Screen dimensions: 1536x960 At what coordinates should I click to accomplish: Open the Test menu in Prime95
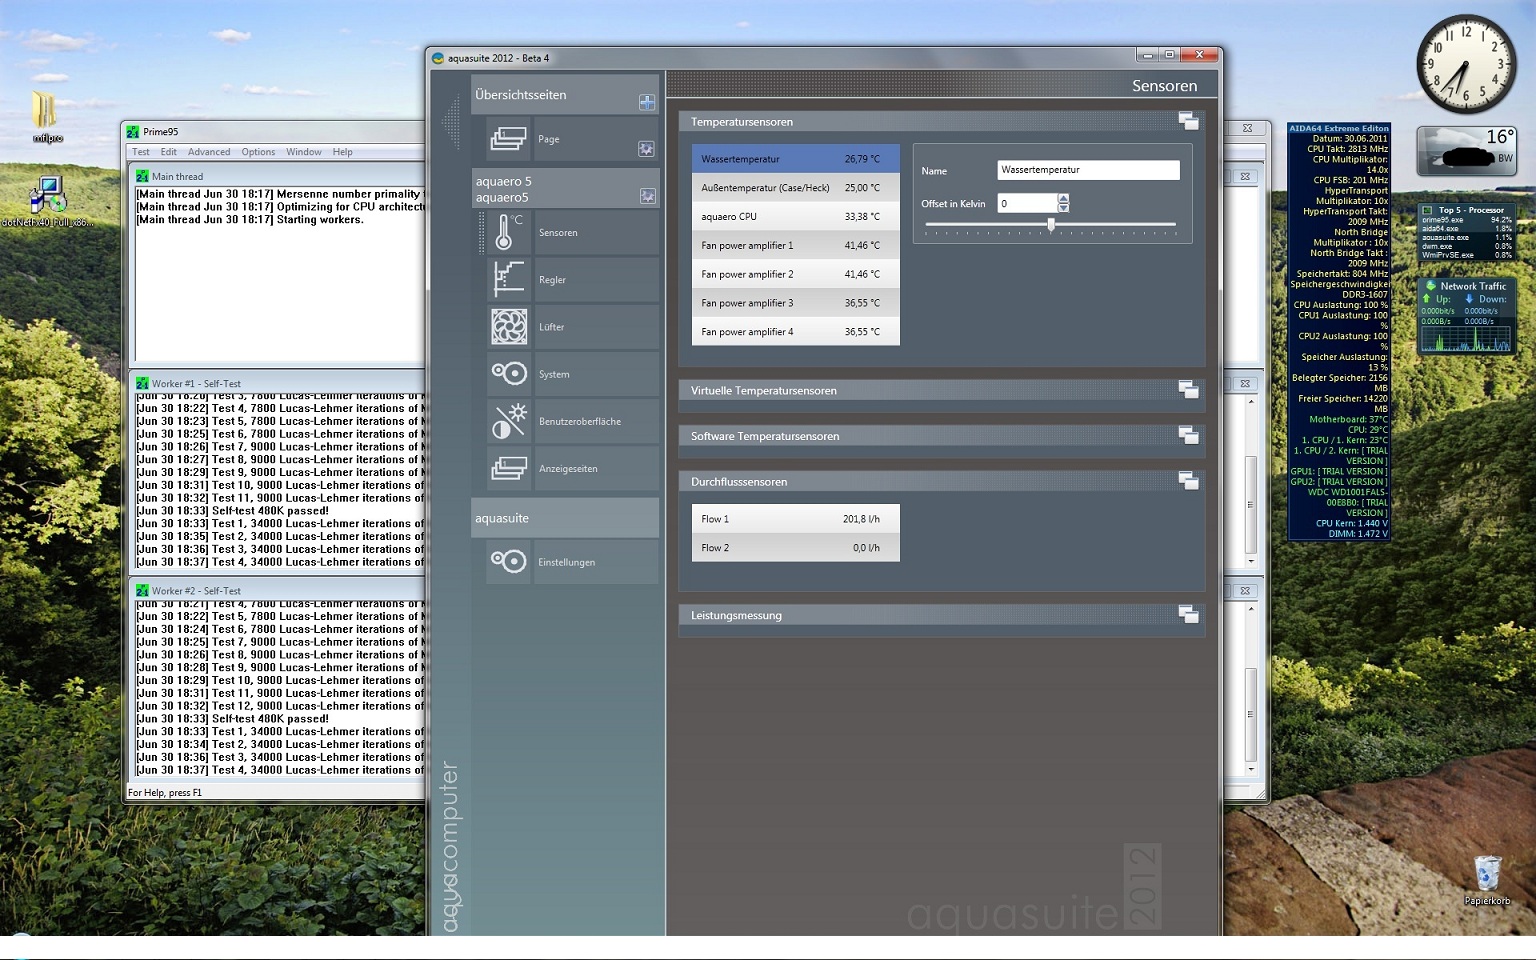pos(141,152)
